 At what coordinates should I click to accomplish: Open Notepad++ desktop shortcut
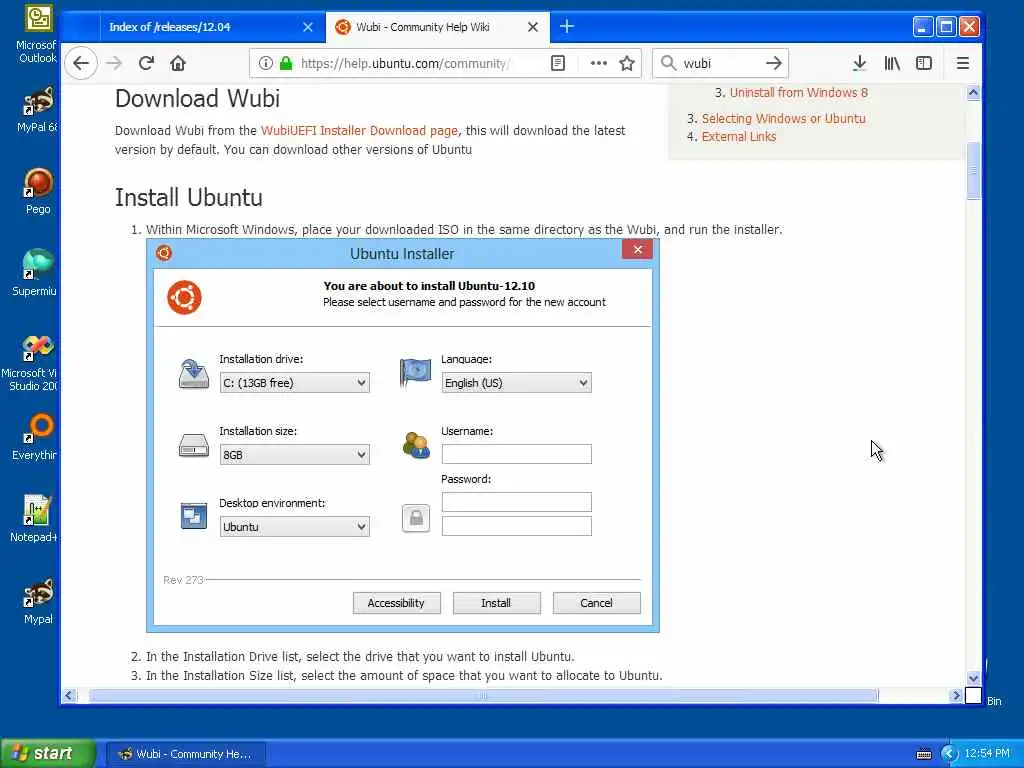pos(35,520)
